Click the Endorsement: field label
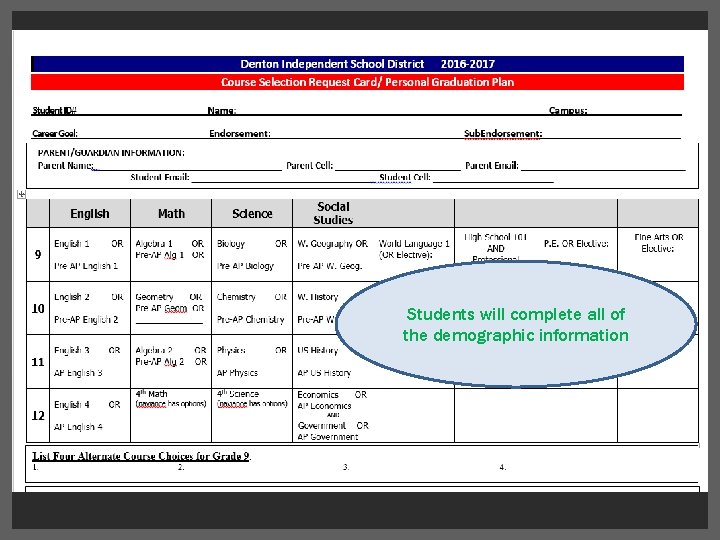This screenshot has width=720, height=540. tap(240, 133)
